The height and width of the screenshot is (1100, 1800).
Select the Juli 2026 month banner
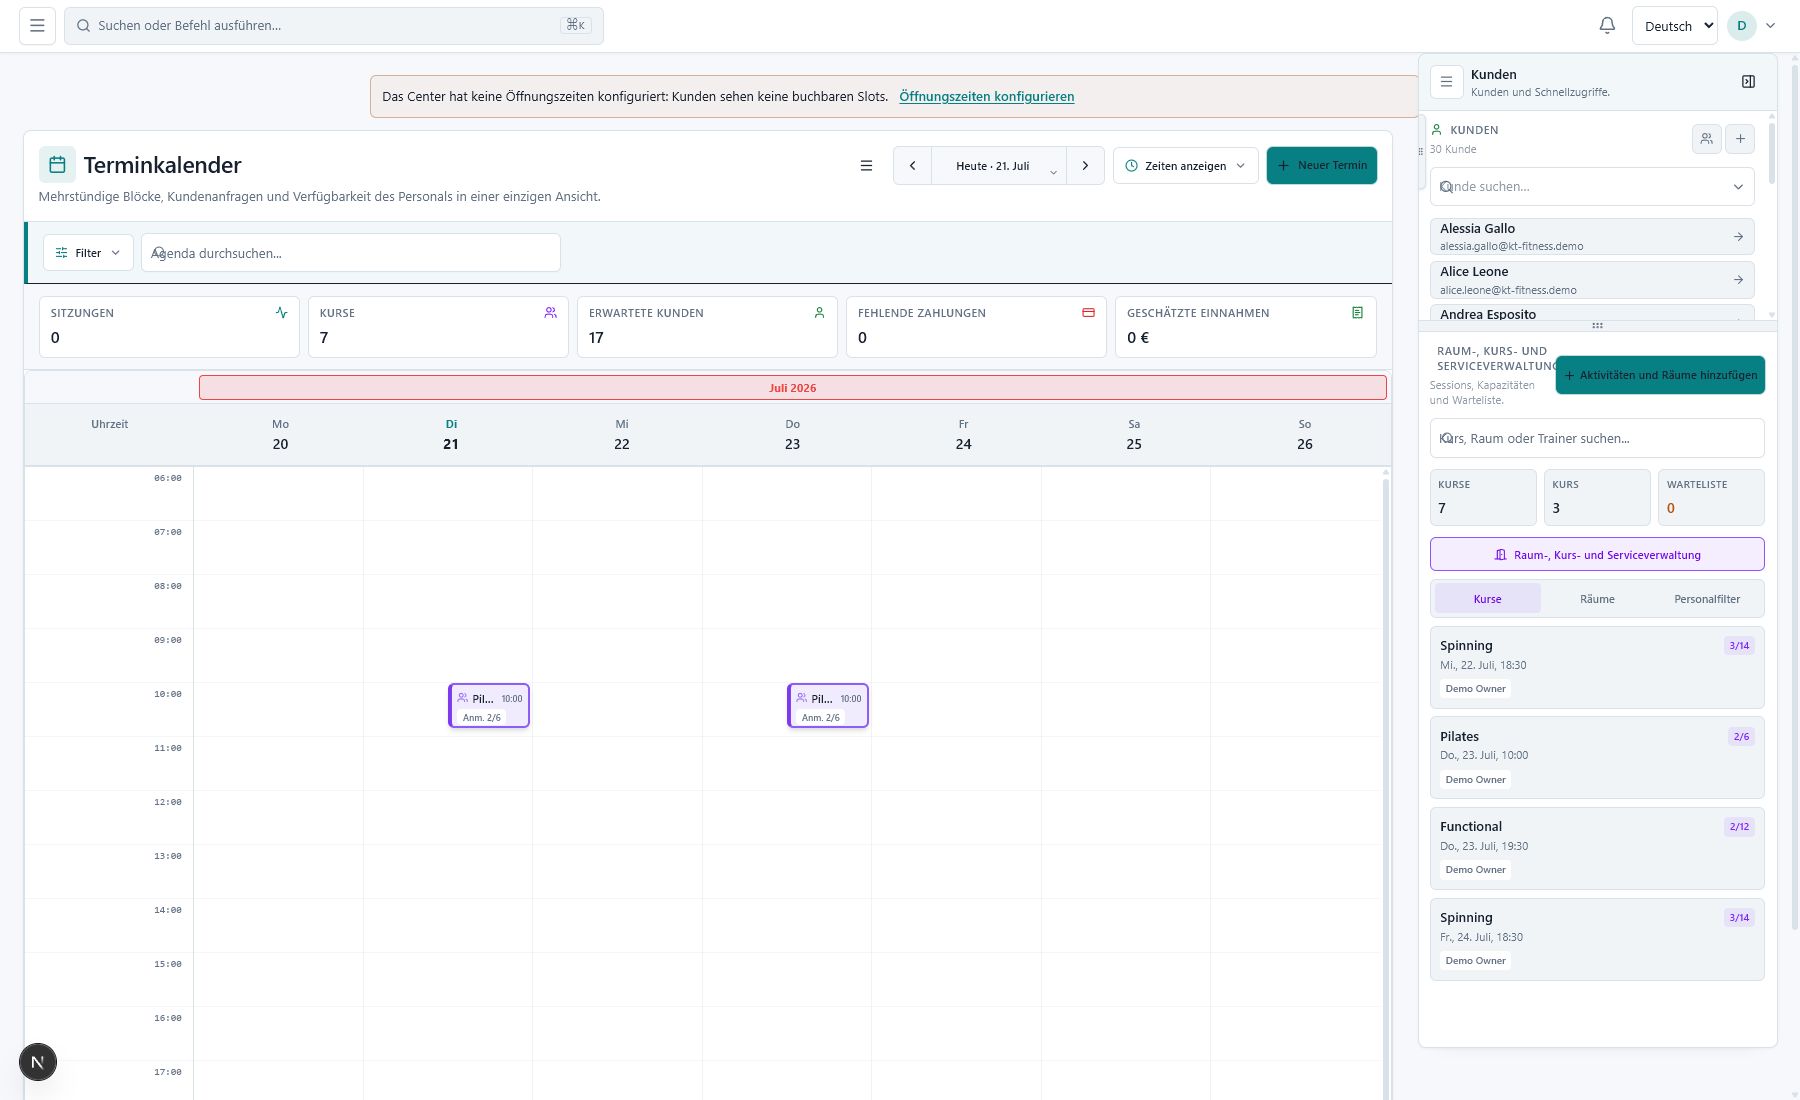tap(792, 388)
